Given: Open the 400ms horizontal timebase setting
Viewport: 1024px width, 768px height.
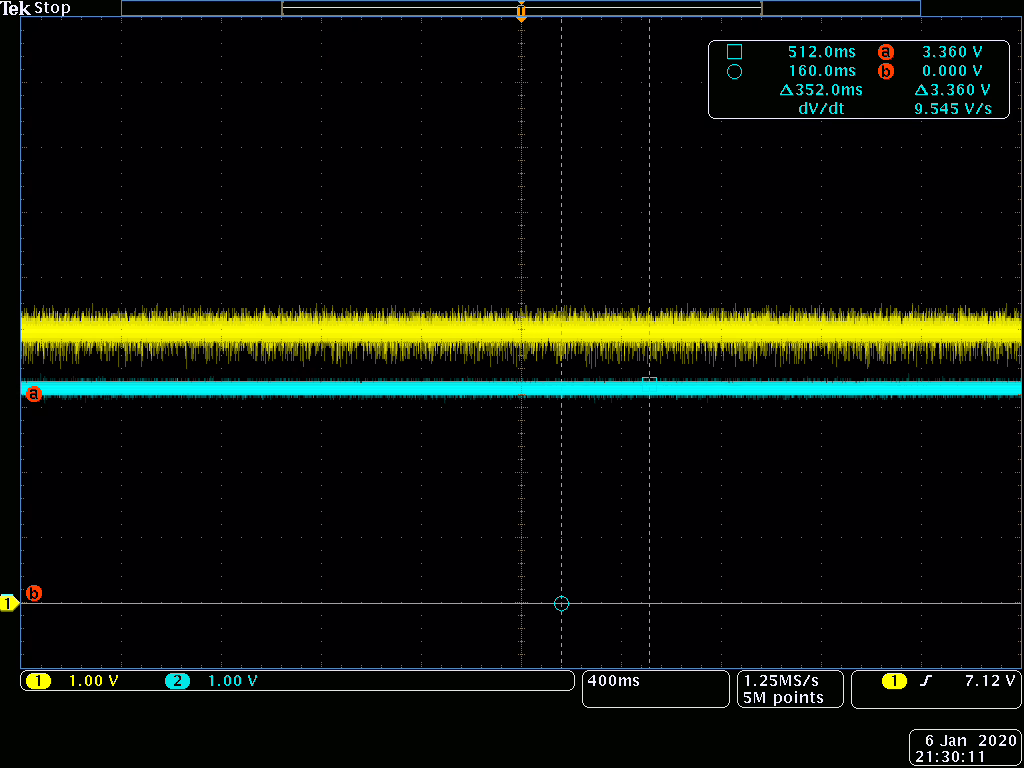Looking at the screenshot, I should [614, 681].
